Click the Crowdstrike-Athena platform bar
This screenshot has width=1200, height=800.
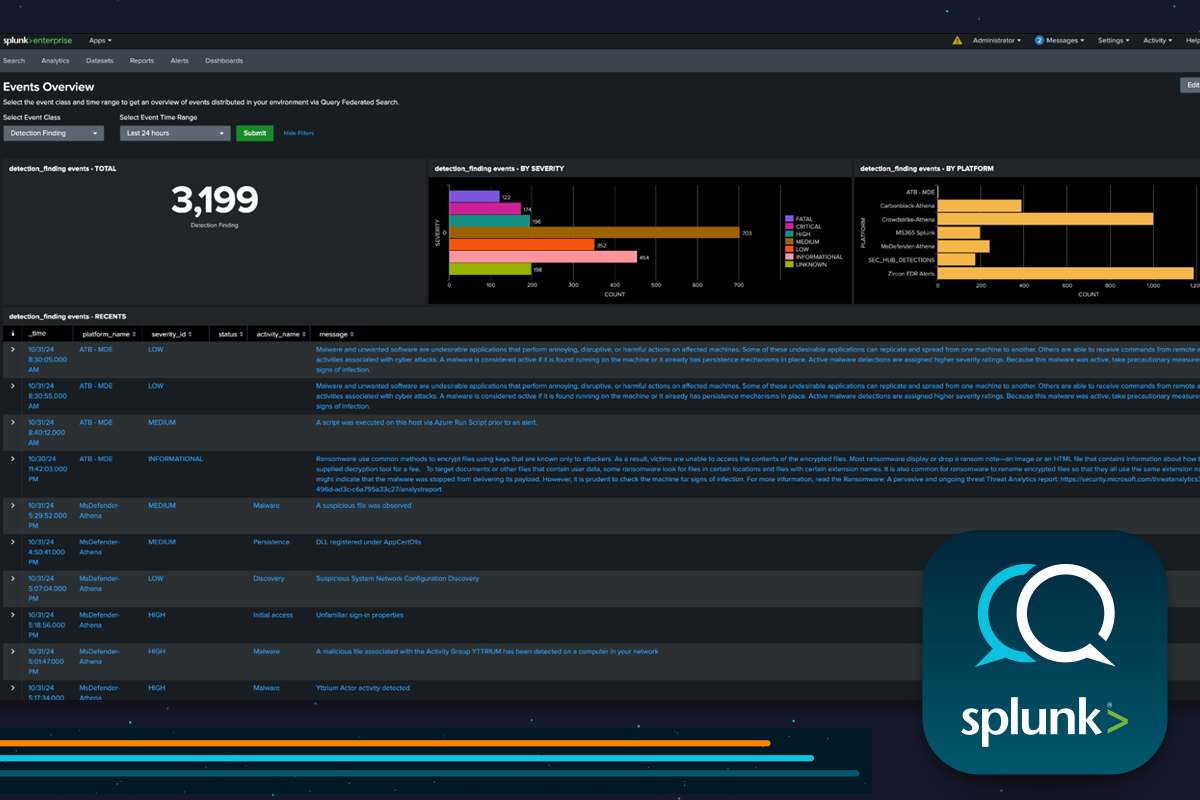1045,218
